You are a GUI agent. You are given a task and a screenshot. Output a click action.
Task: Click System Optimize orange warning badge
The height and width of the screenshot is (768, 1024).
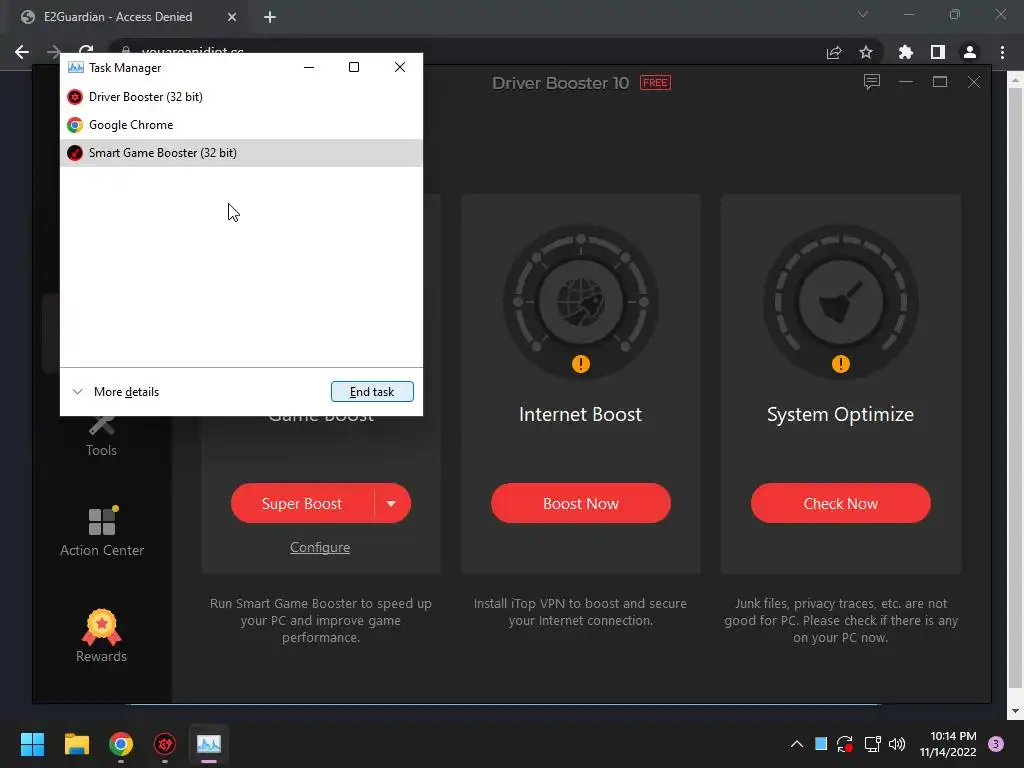pos(840,364)
